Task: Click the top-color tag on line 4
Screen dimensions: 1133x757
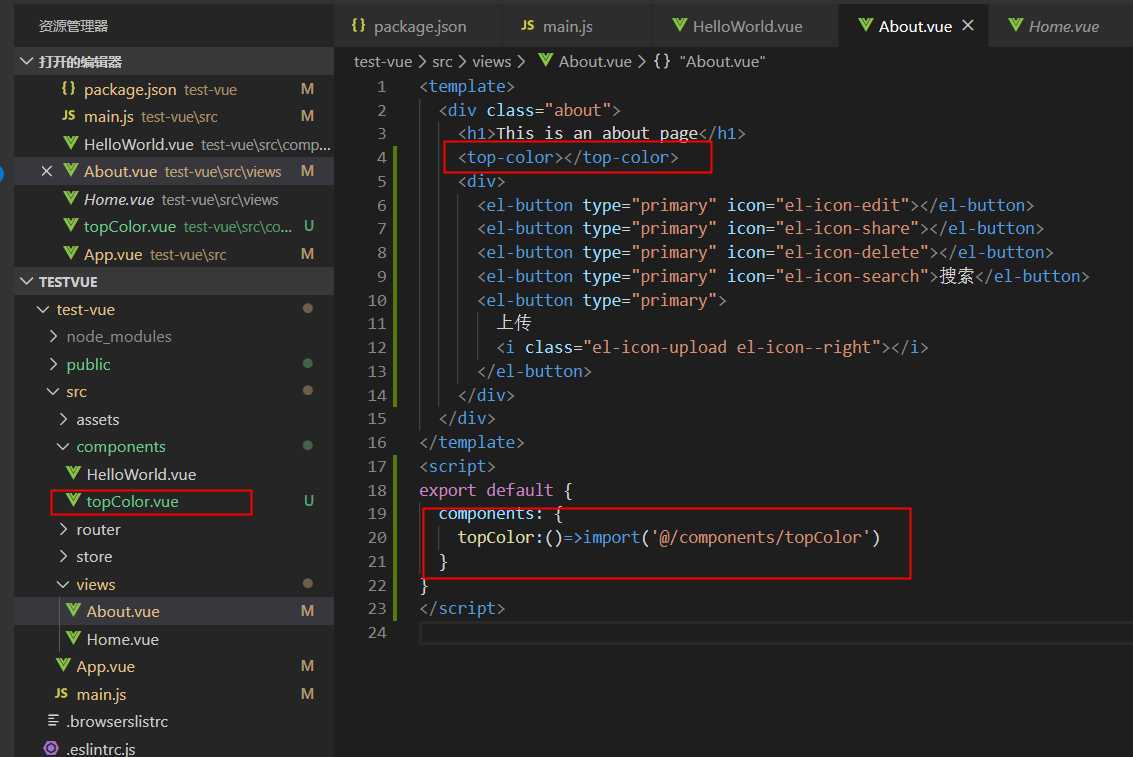Action: [x=568, y=157]
